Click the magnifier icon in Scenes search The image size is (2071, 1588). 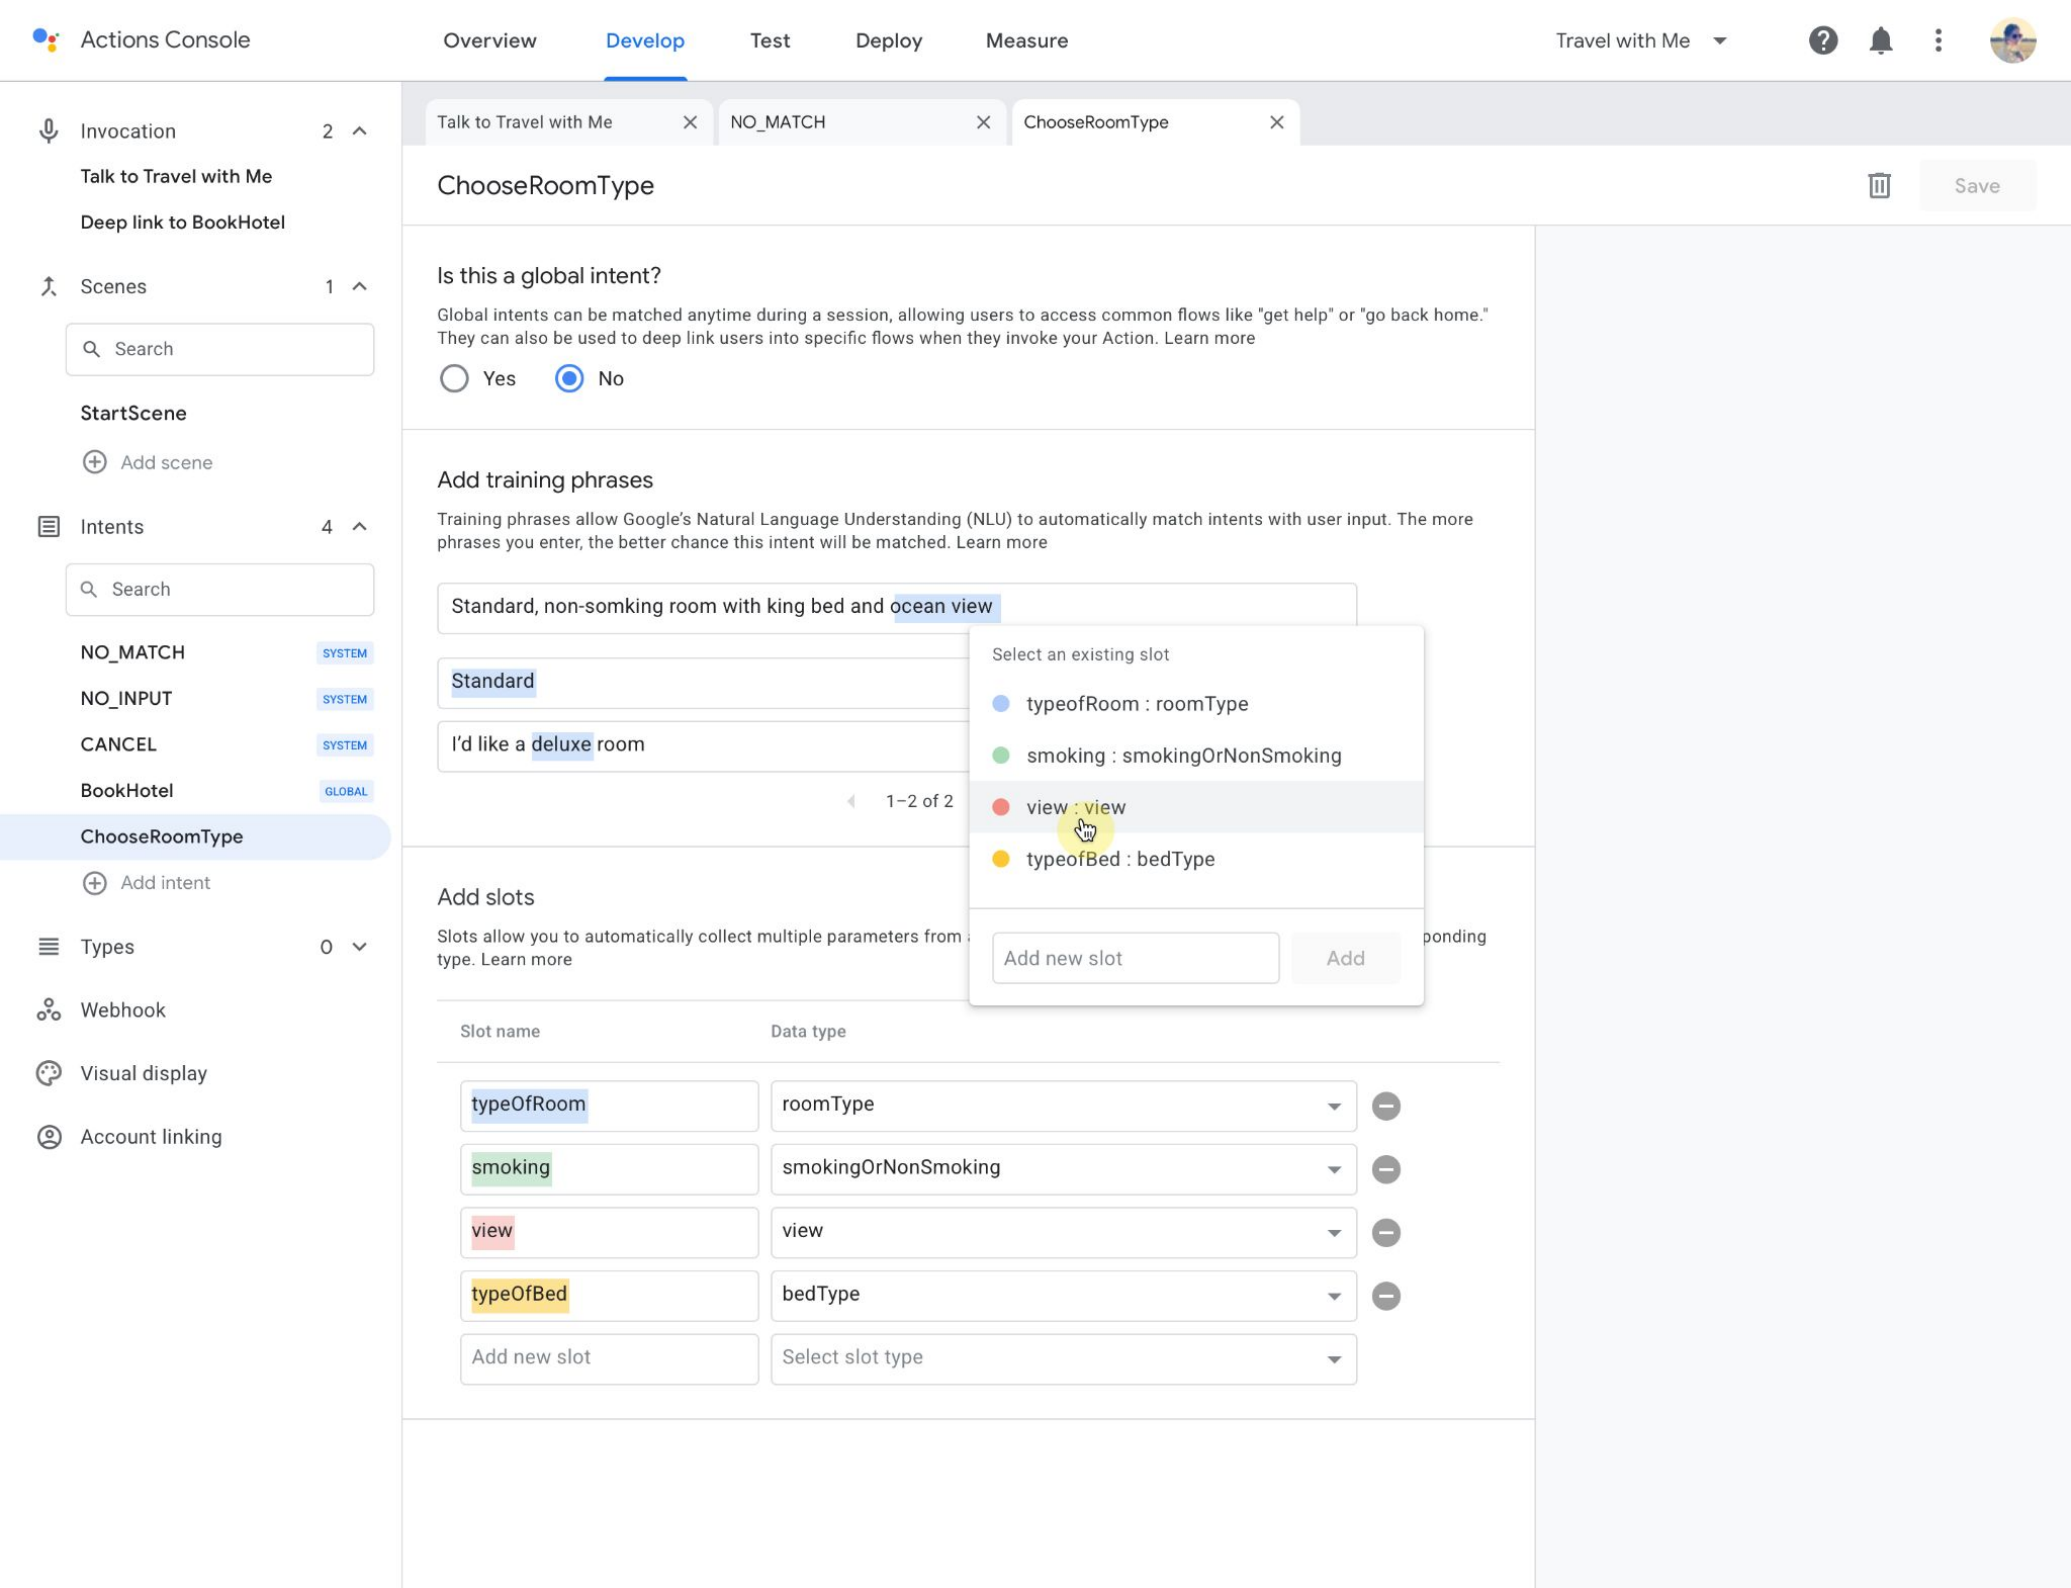tap(91, 349)
